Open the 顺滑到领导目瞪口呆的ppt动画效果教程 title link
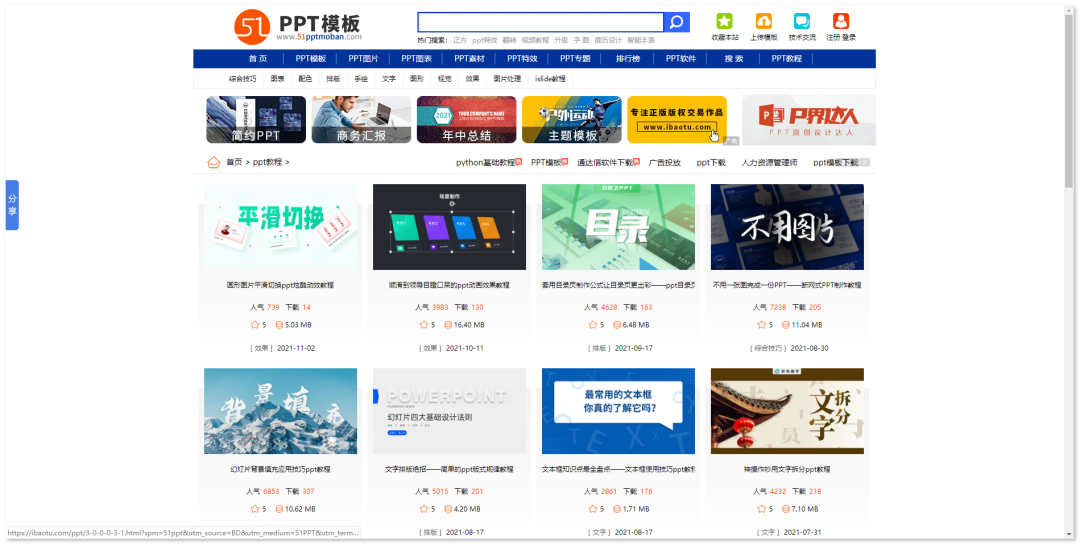Viewport: 1080px width, 545px height. [449, 285]
